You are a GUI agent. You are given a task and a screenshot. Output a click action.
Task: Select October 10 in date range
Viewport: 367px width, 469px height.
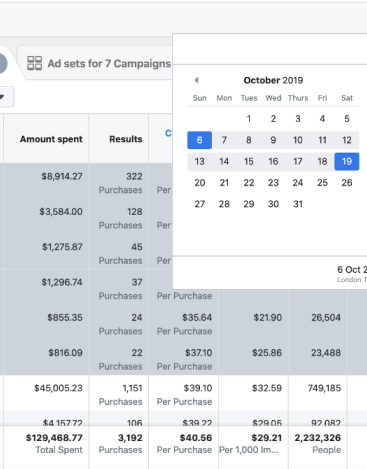point(298,140)
